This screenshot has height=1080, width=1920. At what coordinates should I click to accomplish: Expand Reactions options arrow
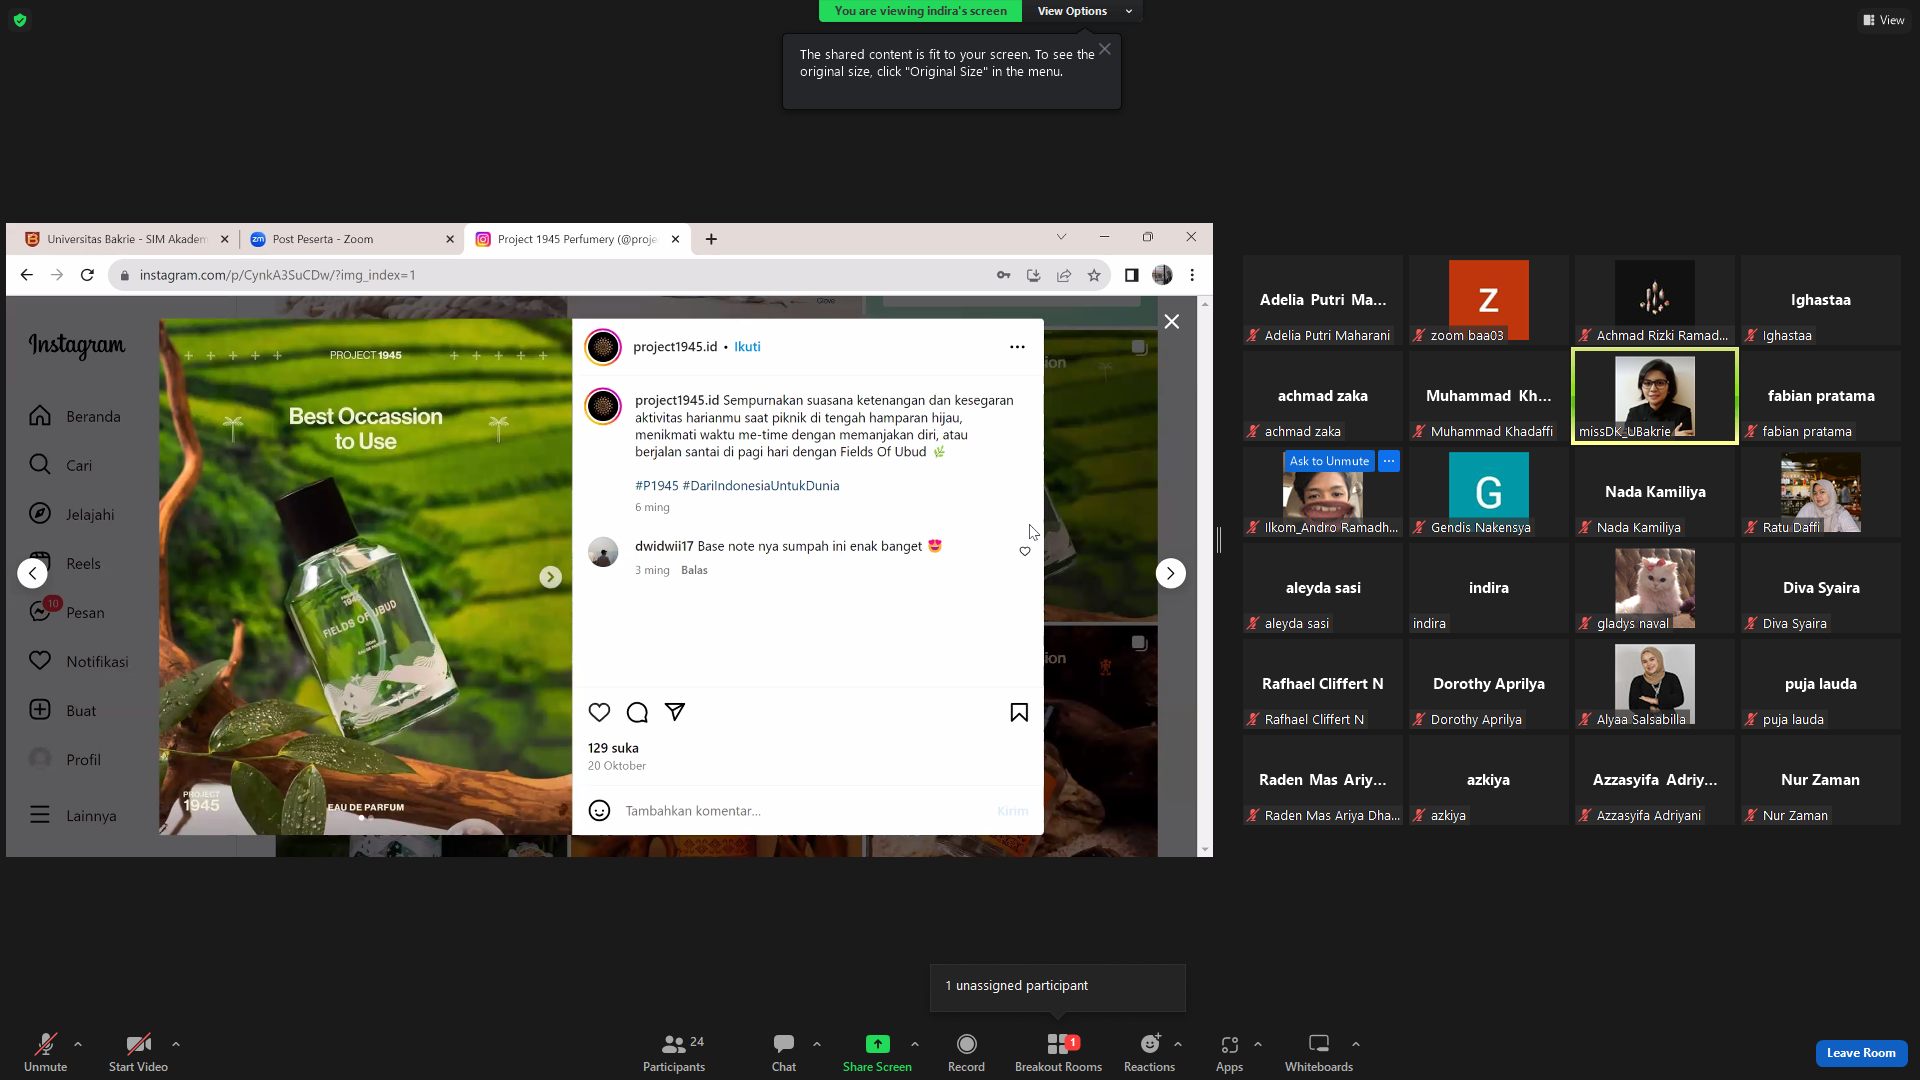click(x=1178, y=1044)
